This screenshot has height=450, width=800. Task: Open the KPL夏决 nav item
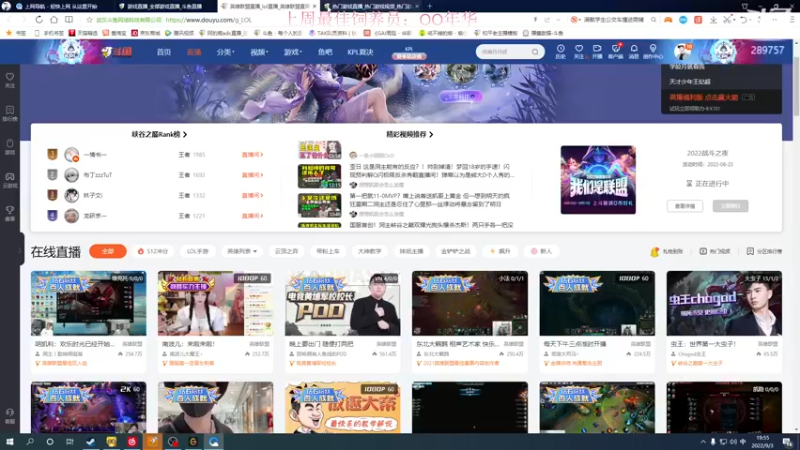[360, 52]
